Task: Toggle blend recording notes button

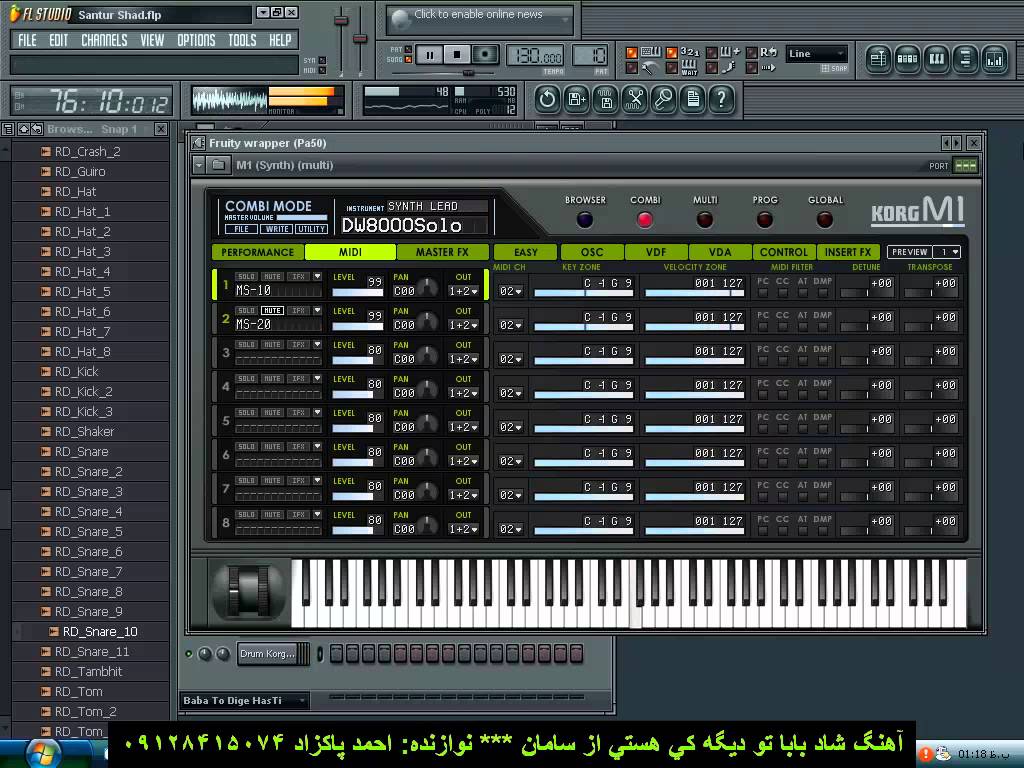Action: coord(724,52)
